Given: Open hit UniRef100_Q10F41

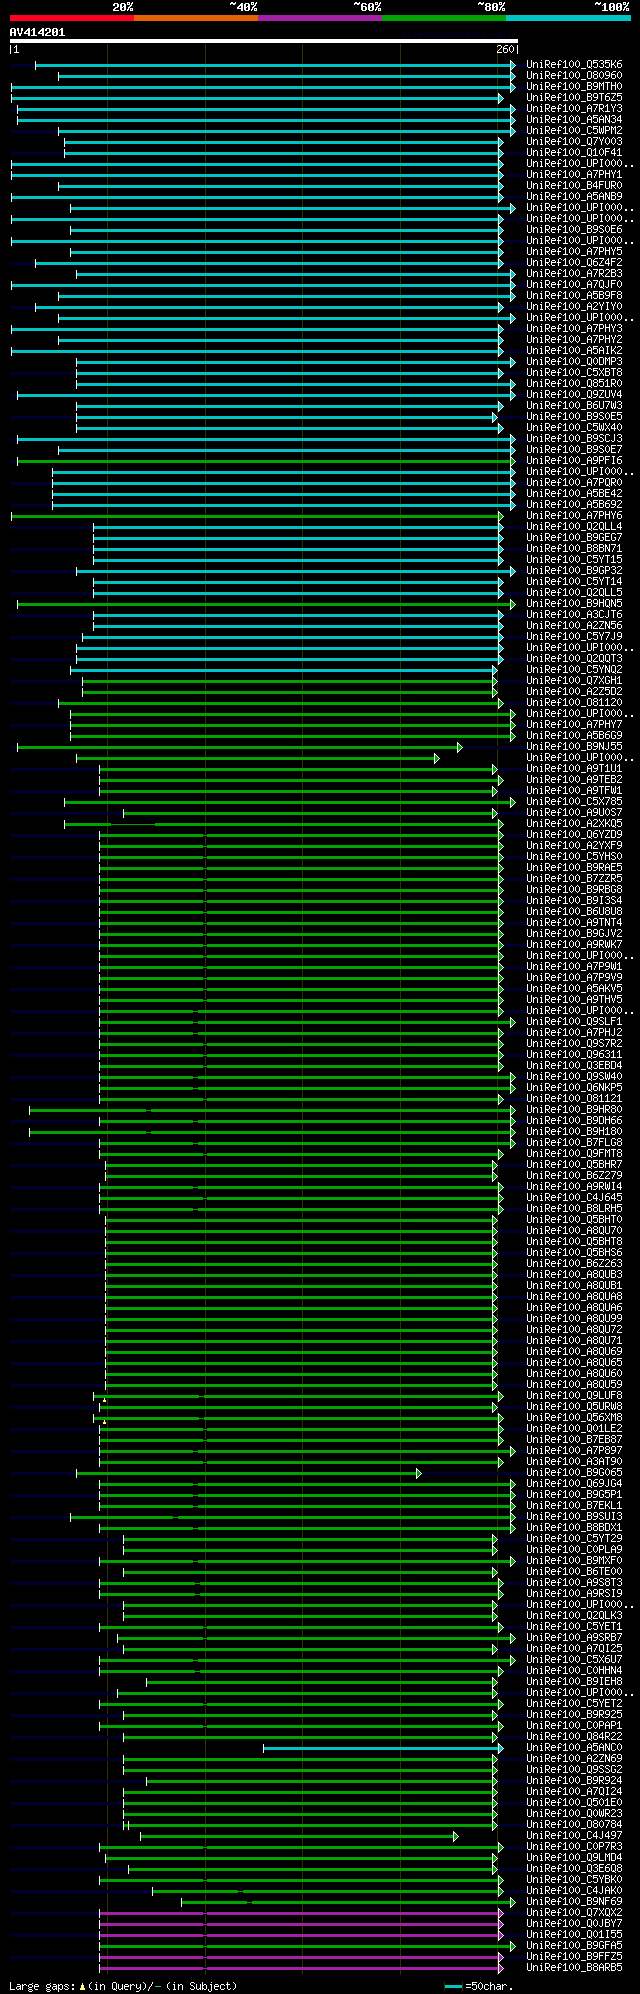Looking at the screenshot, I should tap(574, 153).
